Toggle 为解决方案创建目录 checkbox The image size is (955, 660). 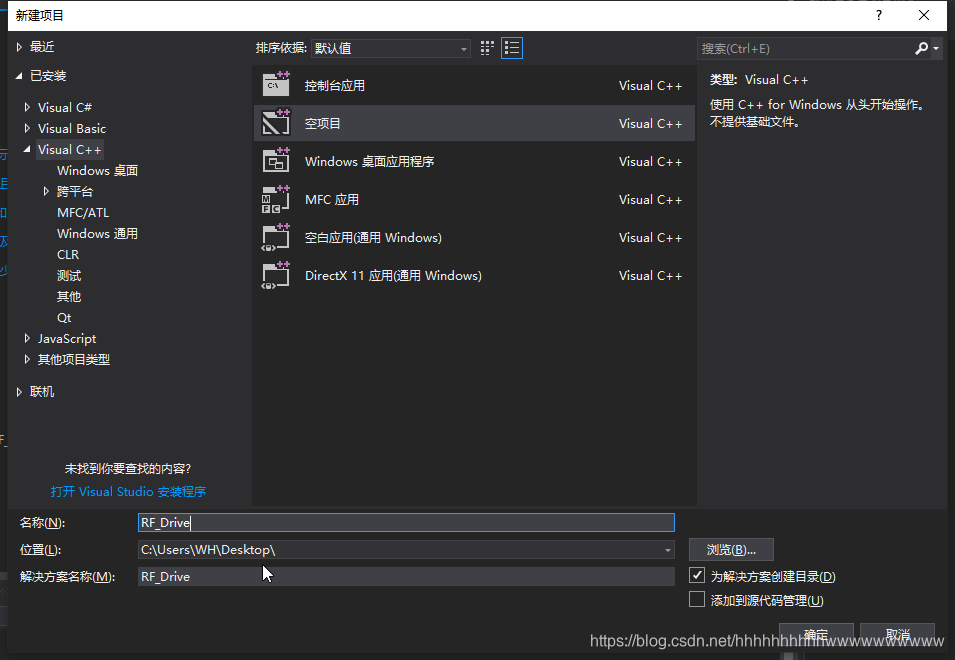click(697, 575)
